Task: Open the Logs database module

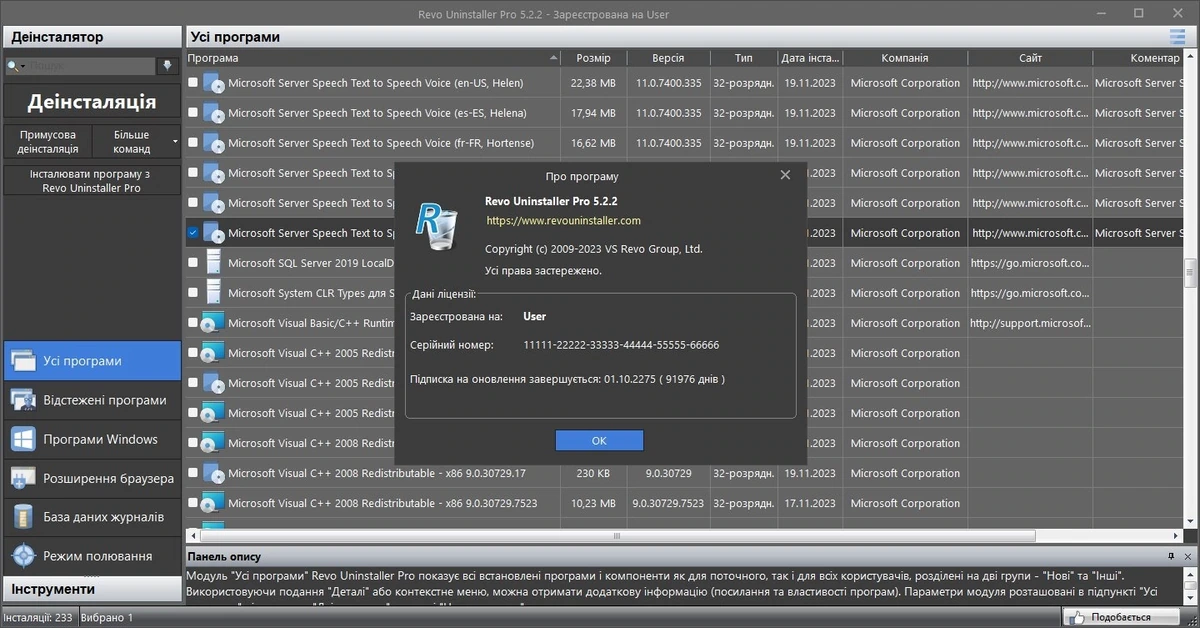Action: point(92,517)
